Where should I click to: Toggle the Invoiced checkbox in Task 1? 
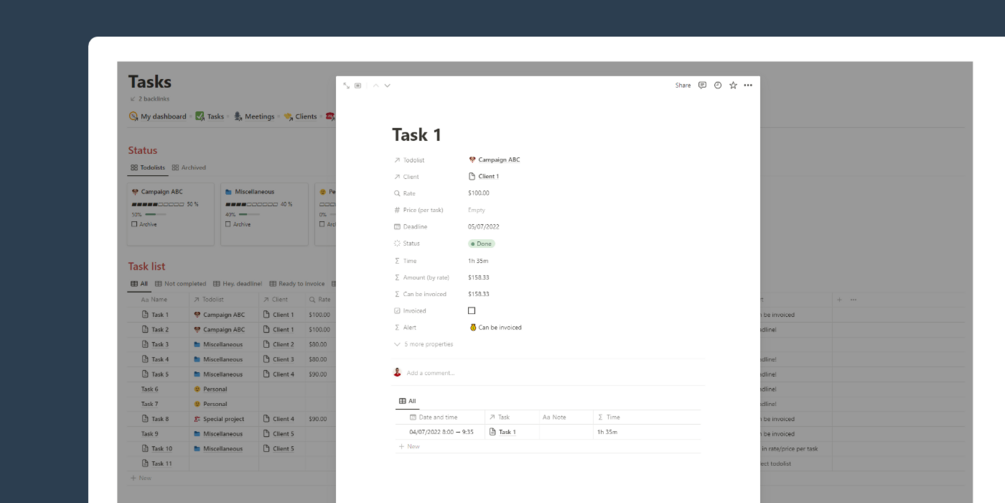[472, 310]
